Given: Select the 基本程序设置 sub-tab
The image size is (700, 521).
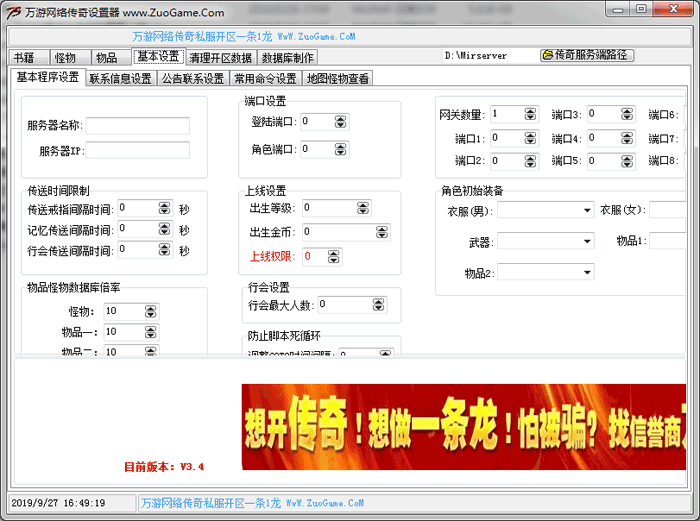Looking at the screenshot, I should click(48, 77).
